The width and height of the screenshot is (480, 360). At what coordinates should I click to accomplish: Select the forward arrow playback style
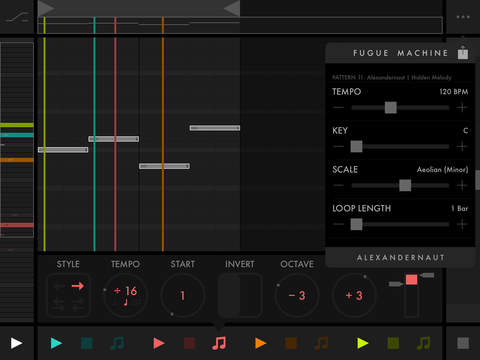(x=78, y=286)
